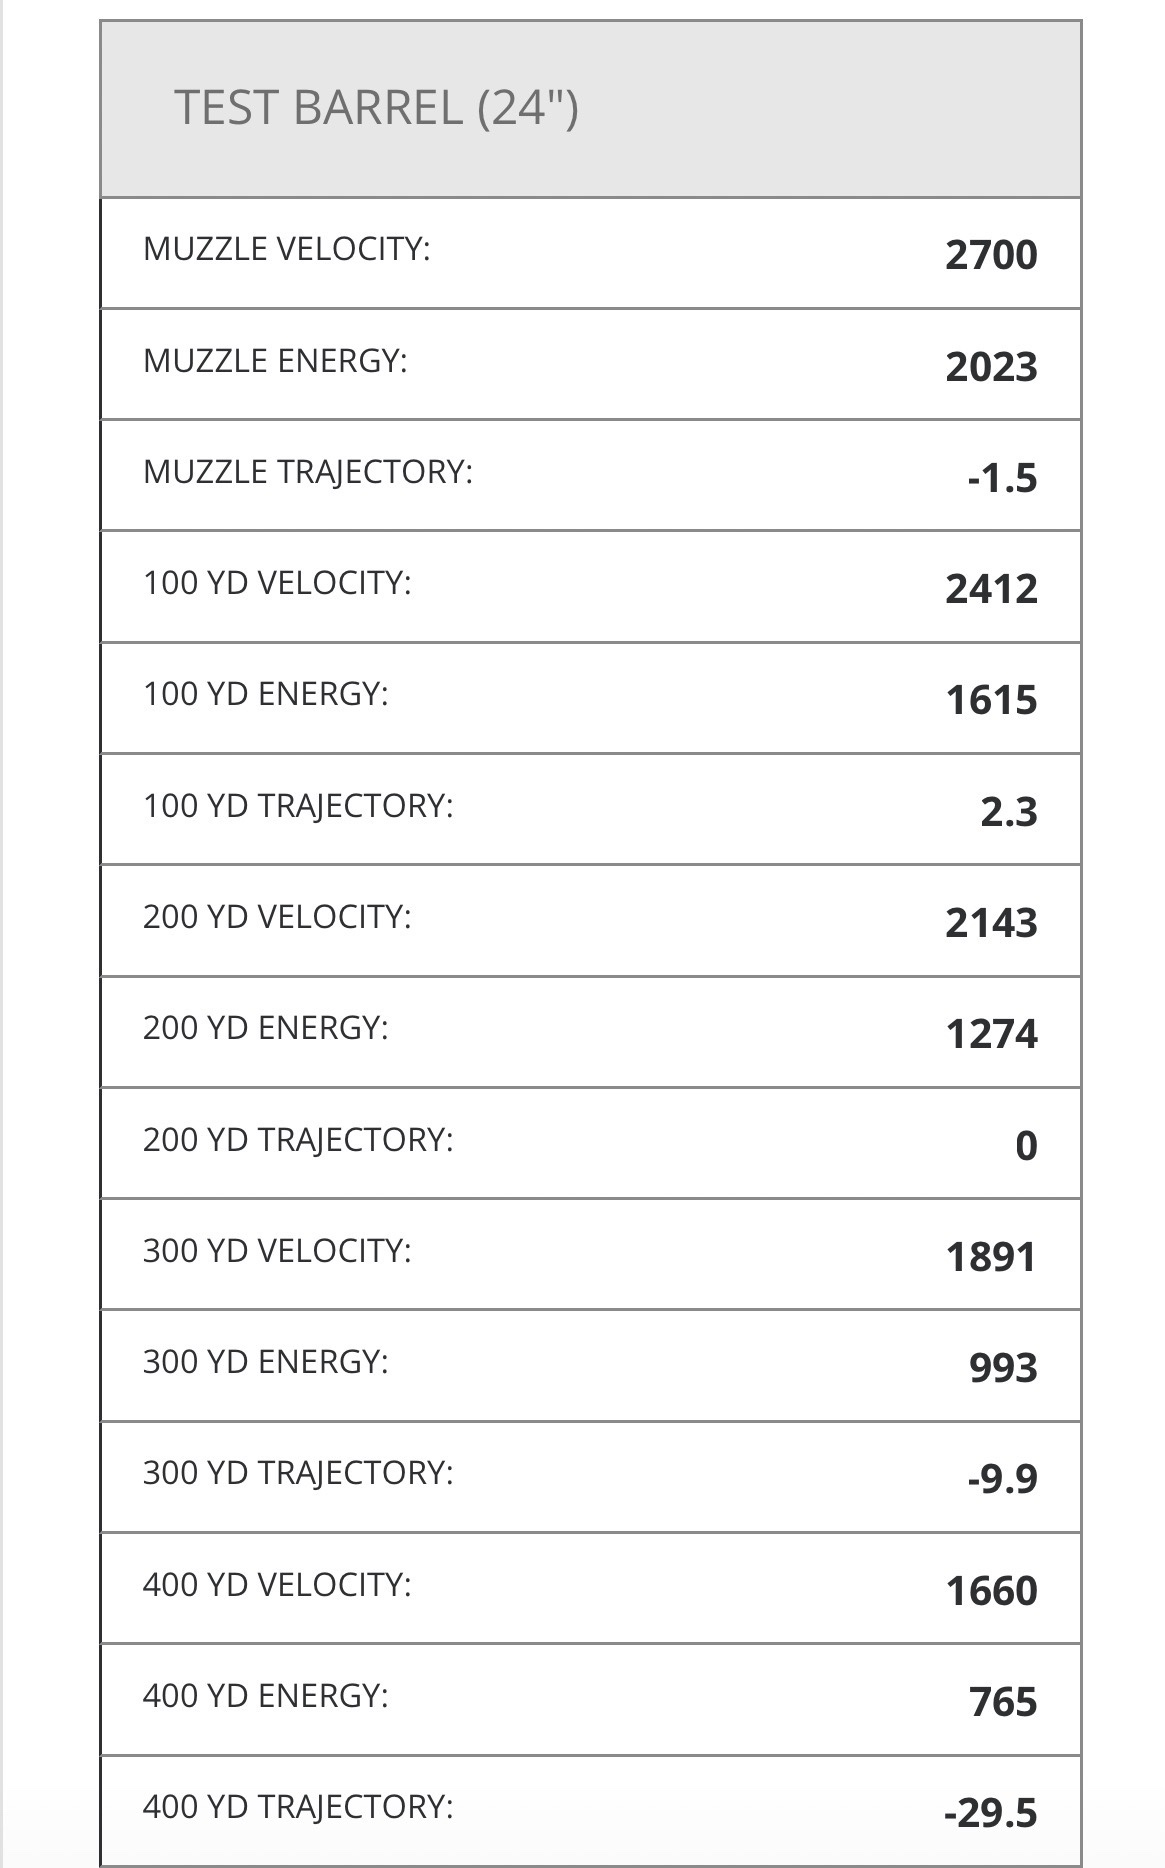Click the muzzle velocity value 2700

(x=991, y=255)
